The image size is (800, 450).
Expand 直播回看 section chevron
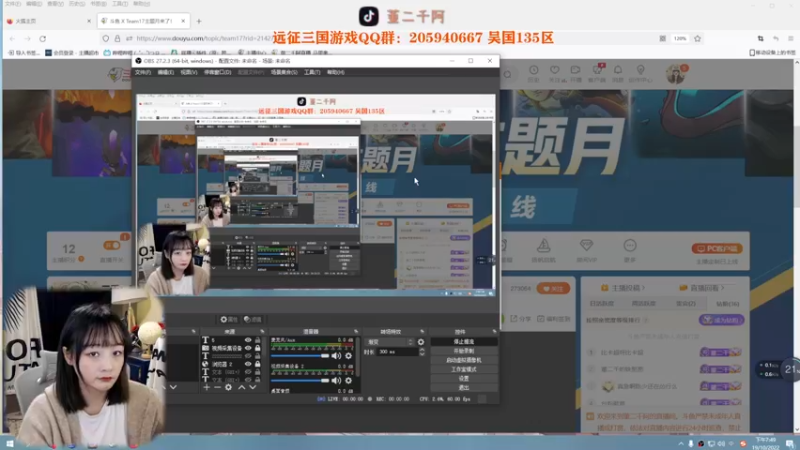tap(722, 288)
